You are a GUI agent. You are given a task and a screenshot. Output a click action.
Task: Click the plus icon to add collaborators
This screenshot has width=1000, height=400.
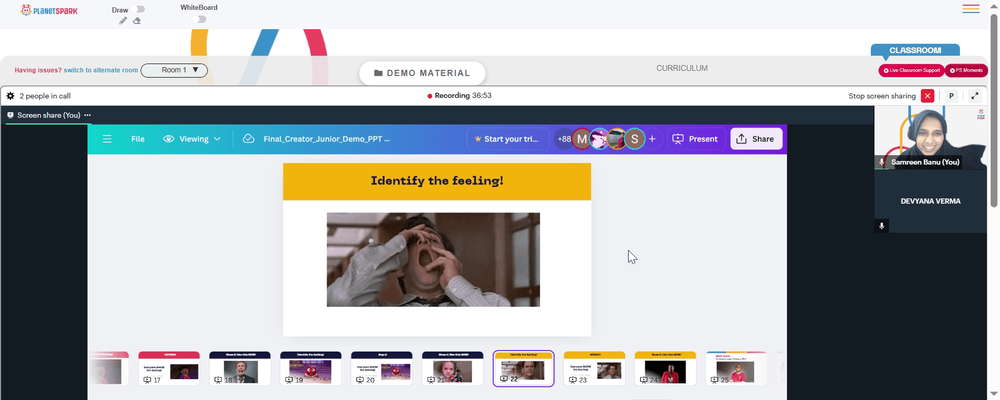(652, 139)
